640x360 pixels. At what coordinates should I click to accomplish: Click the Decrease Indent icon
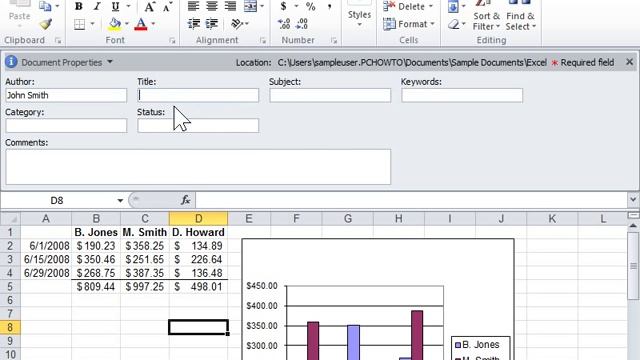[x=193, y=24]
